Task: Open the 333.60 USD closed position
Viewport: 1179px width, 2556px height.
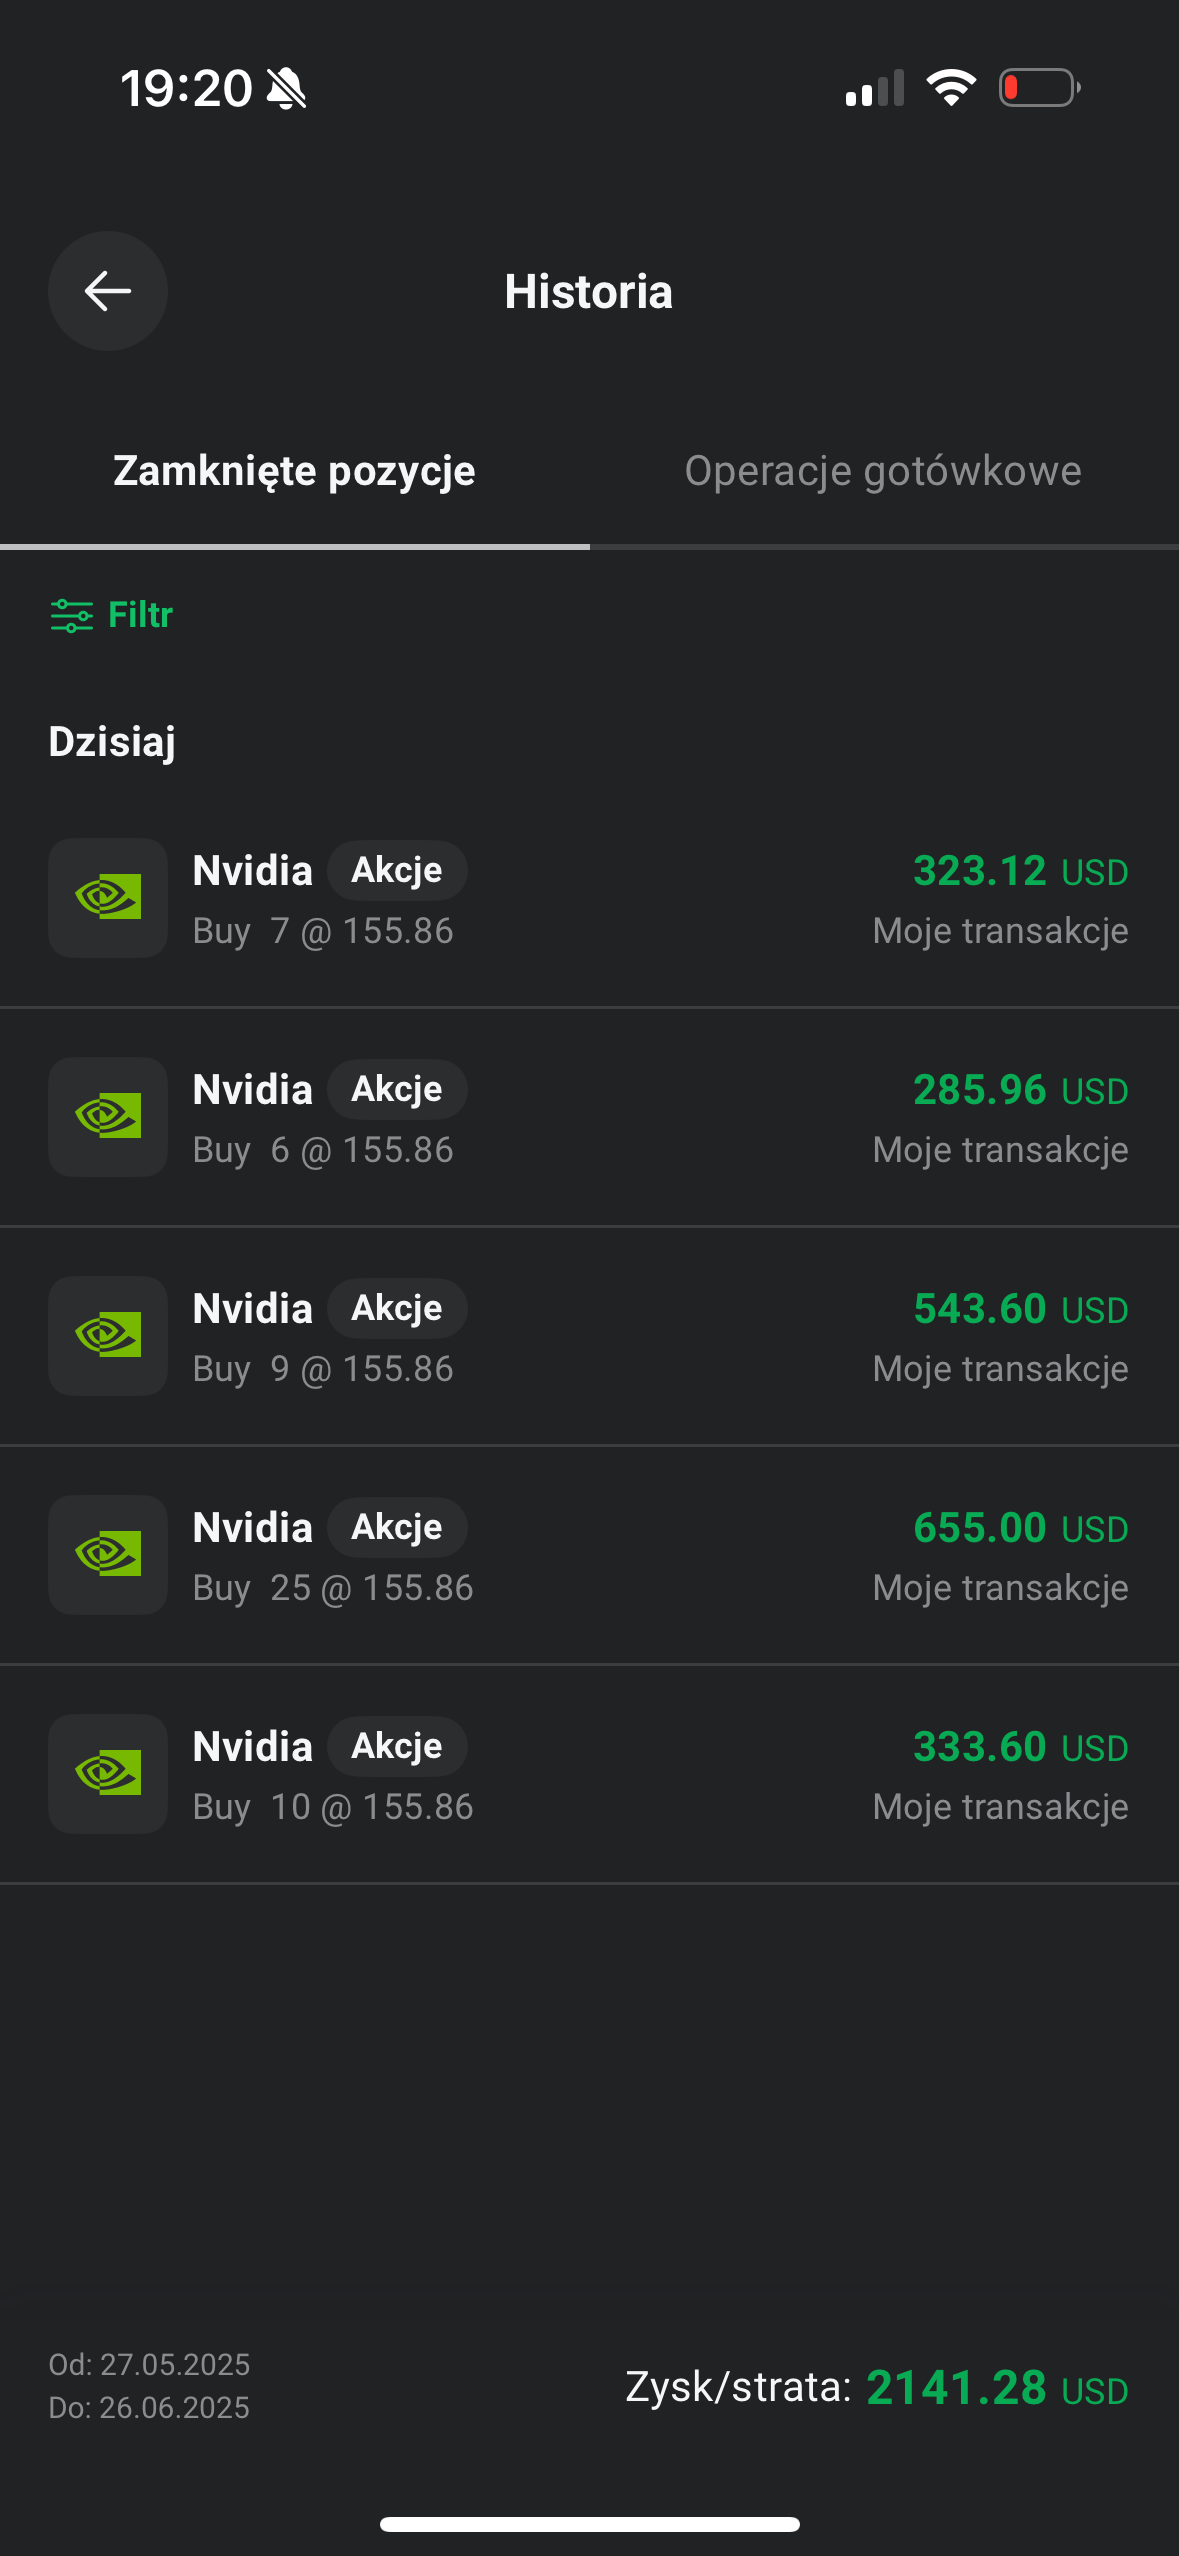Action: (x=1019, y=1747)
